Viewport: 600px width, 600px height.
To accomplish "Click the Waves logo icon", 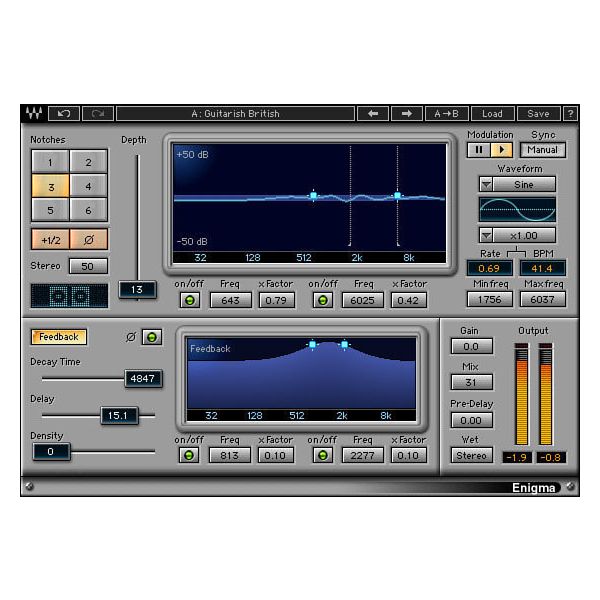I will click(x=34, y=114).
